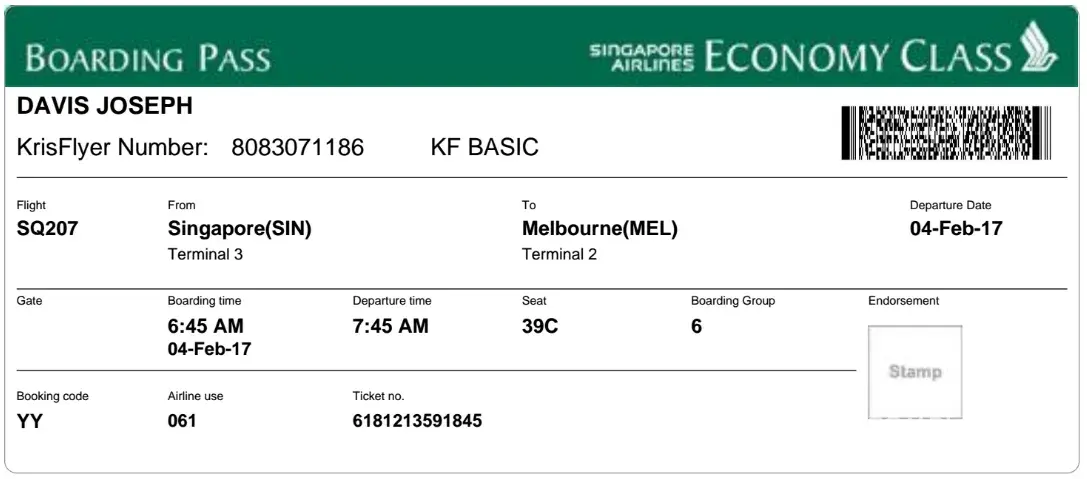
Task: Click the departure date 04-Feb-17
Action: 955,229
